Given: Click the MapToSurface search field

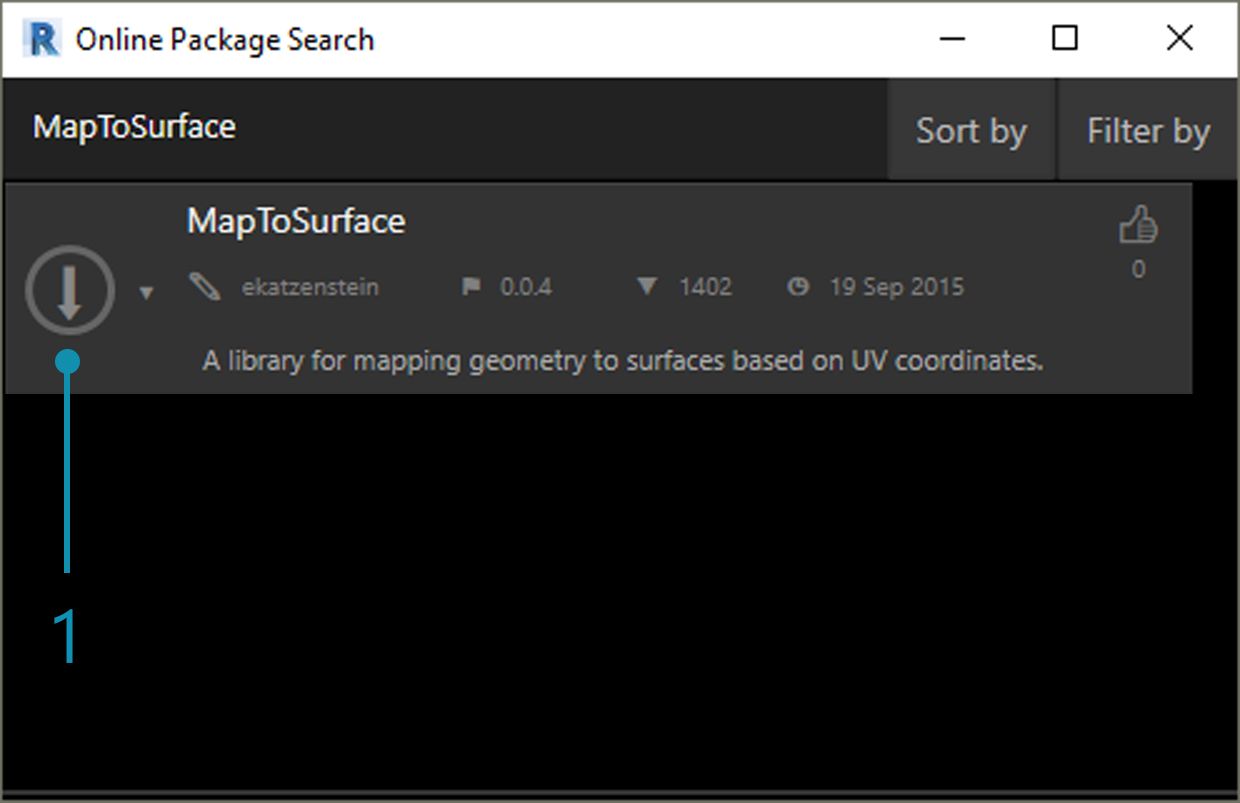Looking at the screenshot, I should coord(400,128).
